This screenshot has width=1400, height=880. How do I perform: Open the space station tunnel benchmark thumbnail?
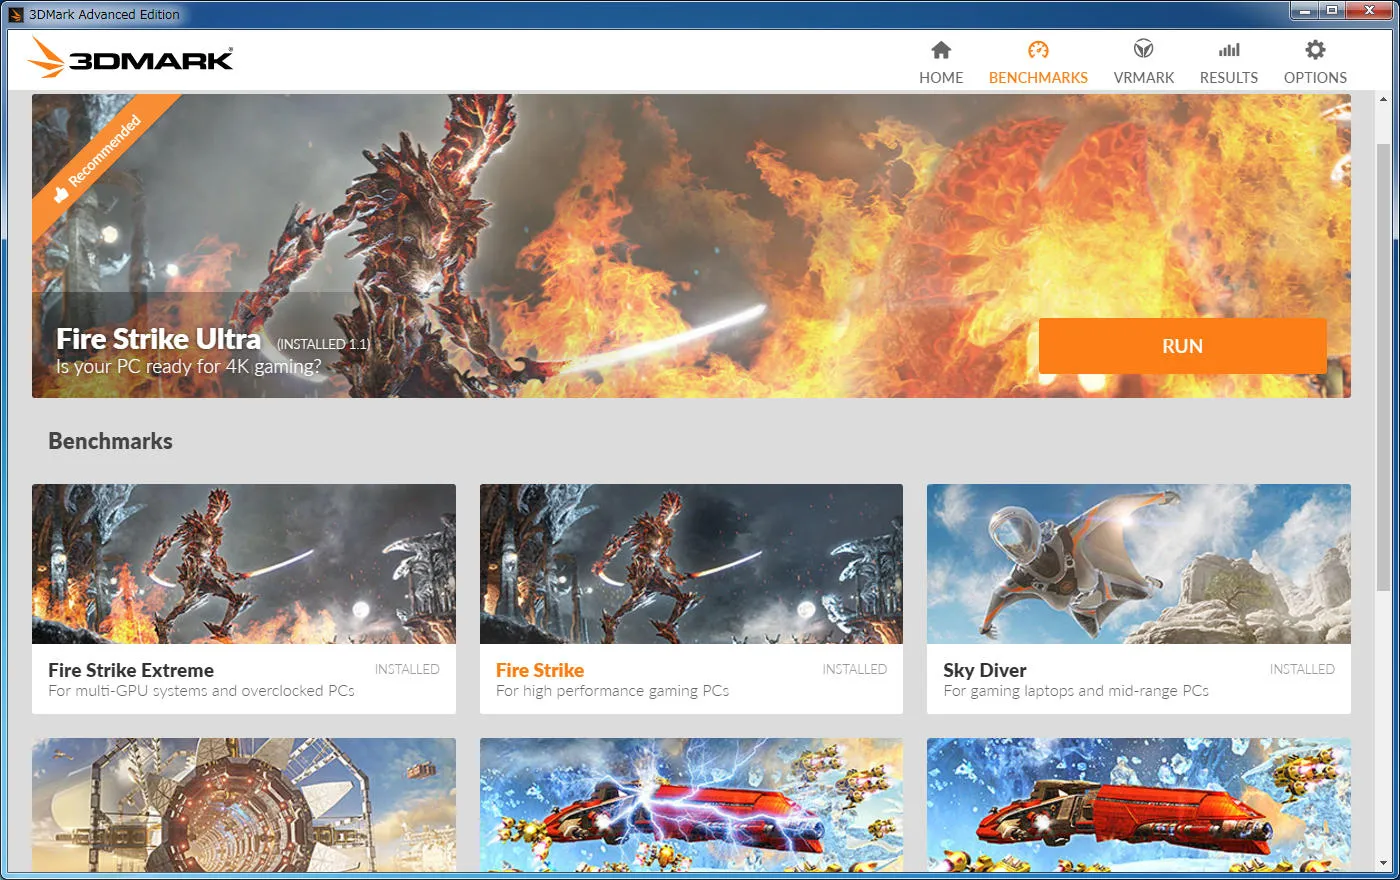[x=244, y=805]
